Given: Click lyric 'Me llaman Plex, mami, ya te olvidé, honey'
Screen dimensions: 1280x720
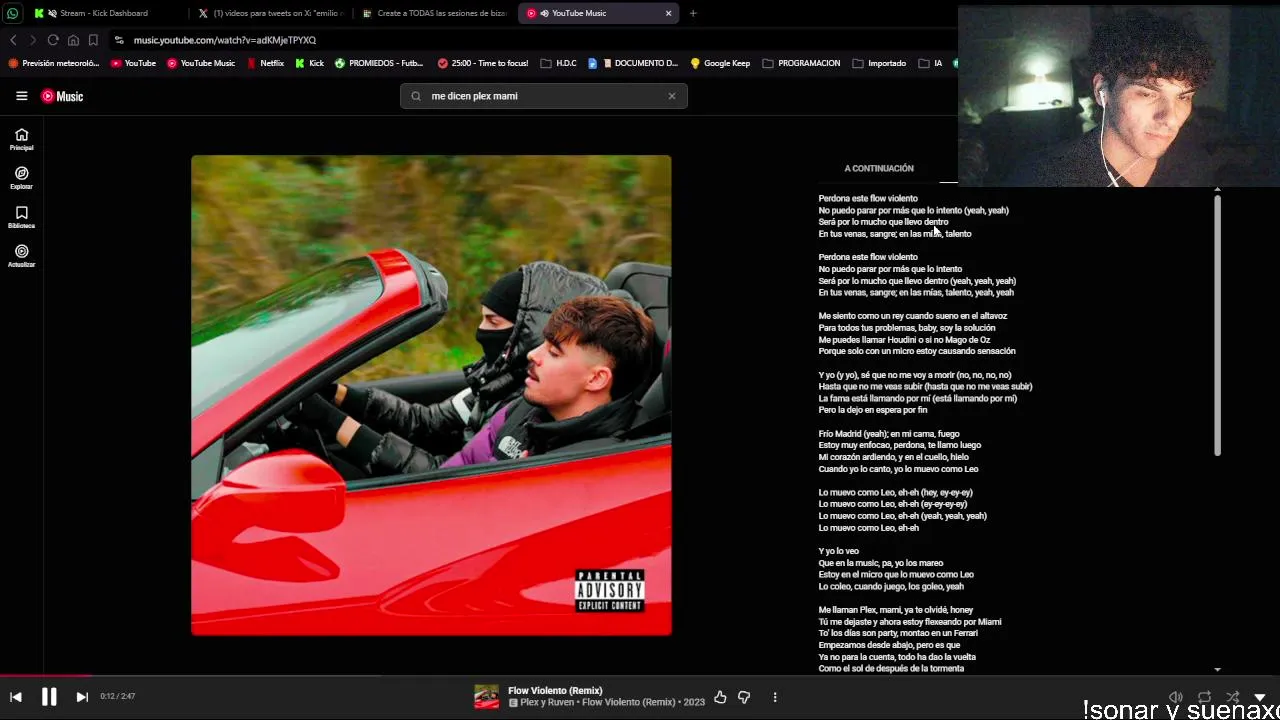Looking at the screenshot, I should [896, 610].
